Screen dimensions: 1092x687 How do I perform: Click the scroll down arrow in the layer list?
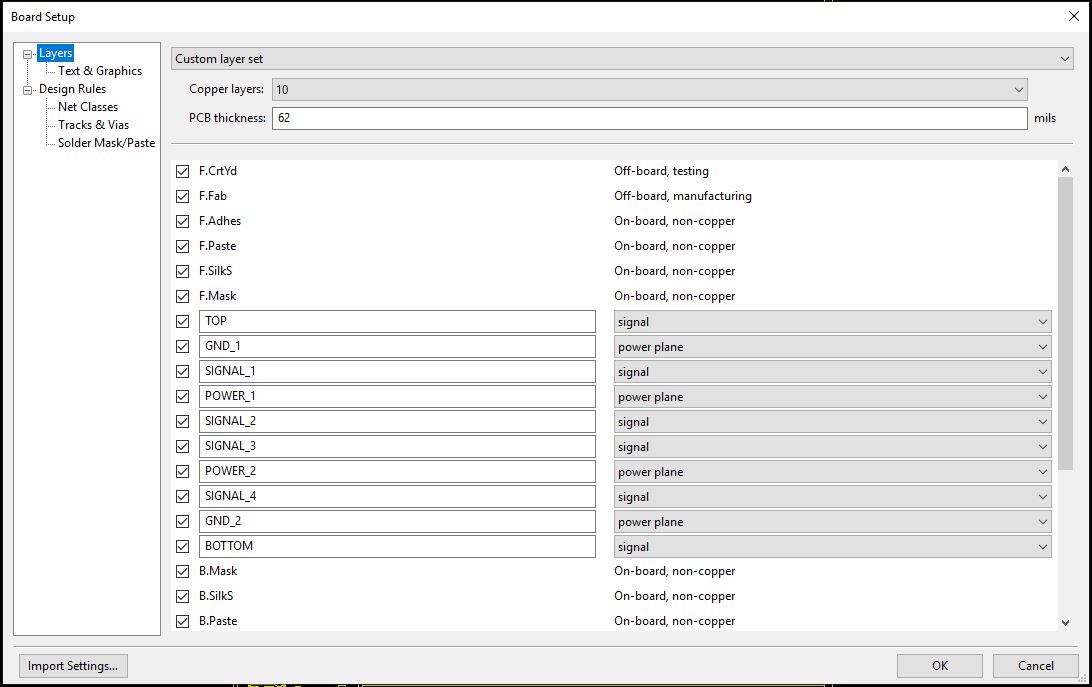click(x=1065, y=622)
